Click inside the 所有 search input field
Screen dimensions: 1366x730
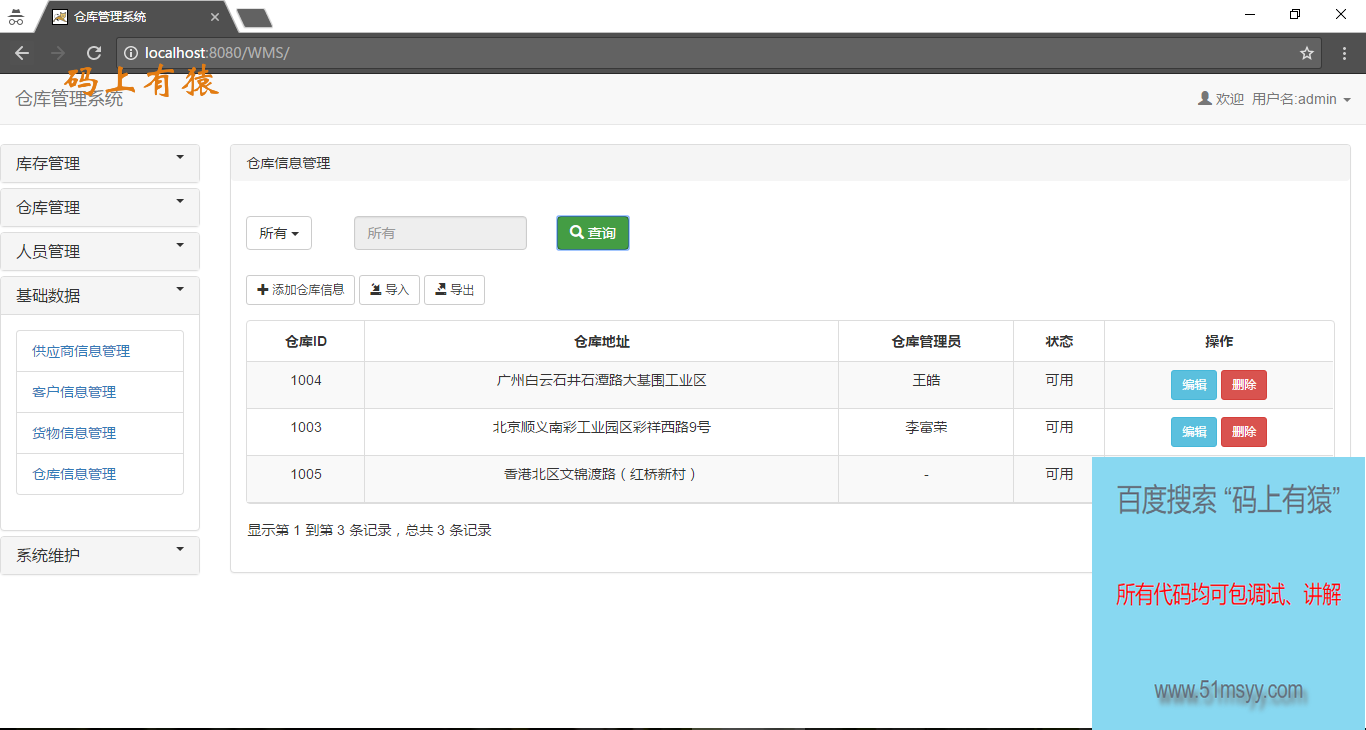click(x=440, y=232)
